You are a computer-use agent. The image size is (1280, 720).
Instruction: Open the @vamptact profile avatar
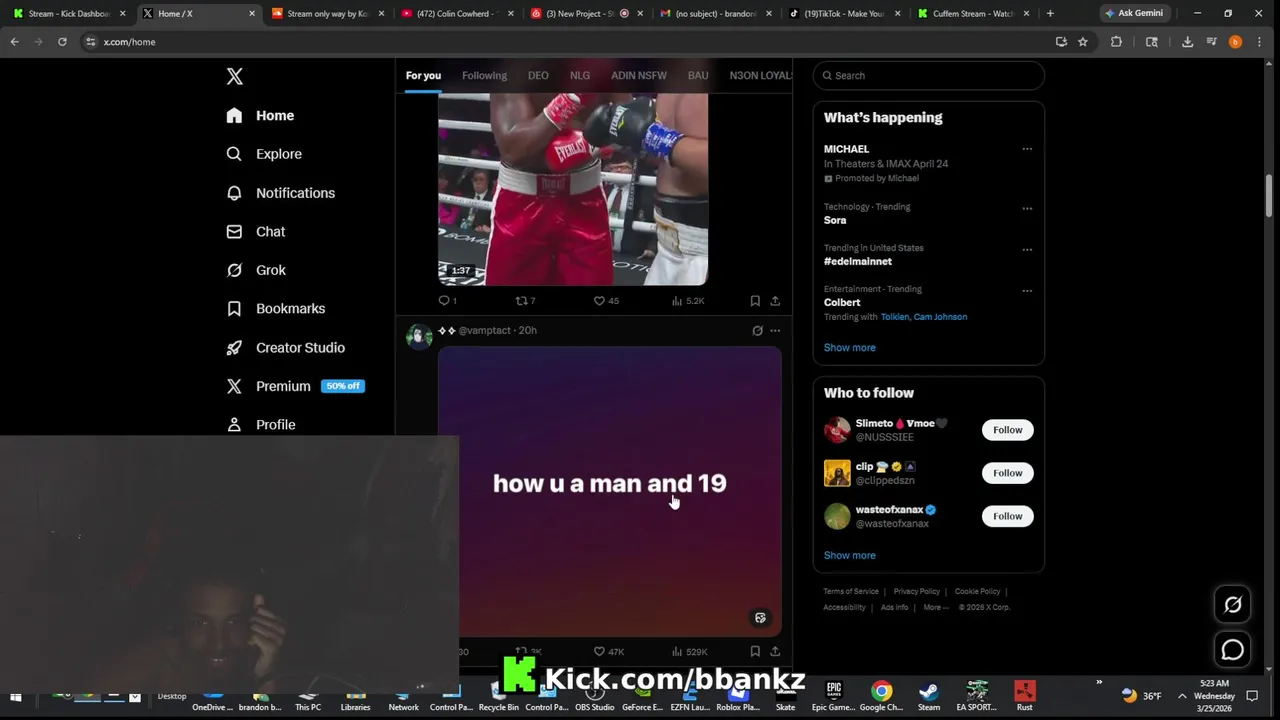(419, 336)
